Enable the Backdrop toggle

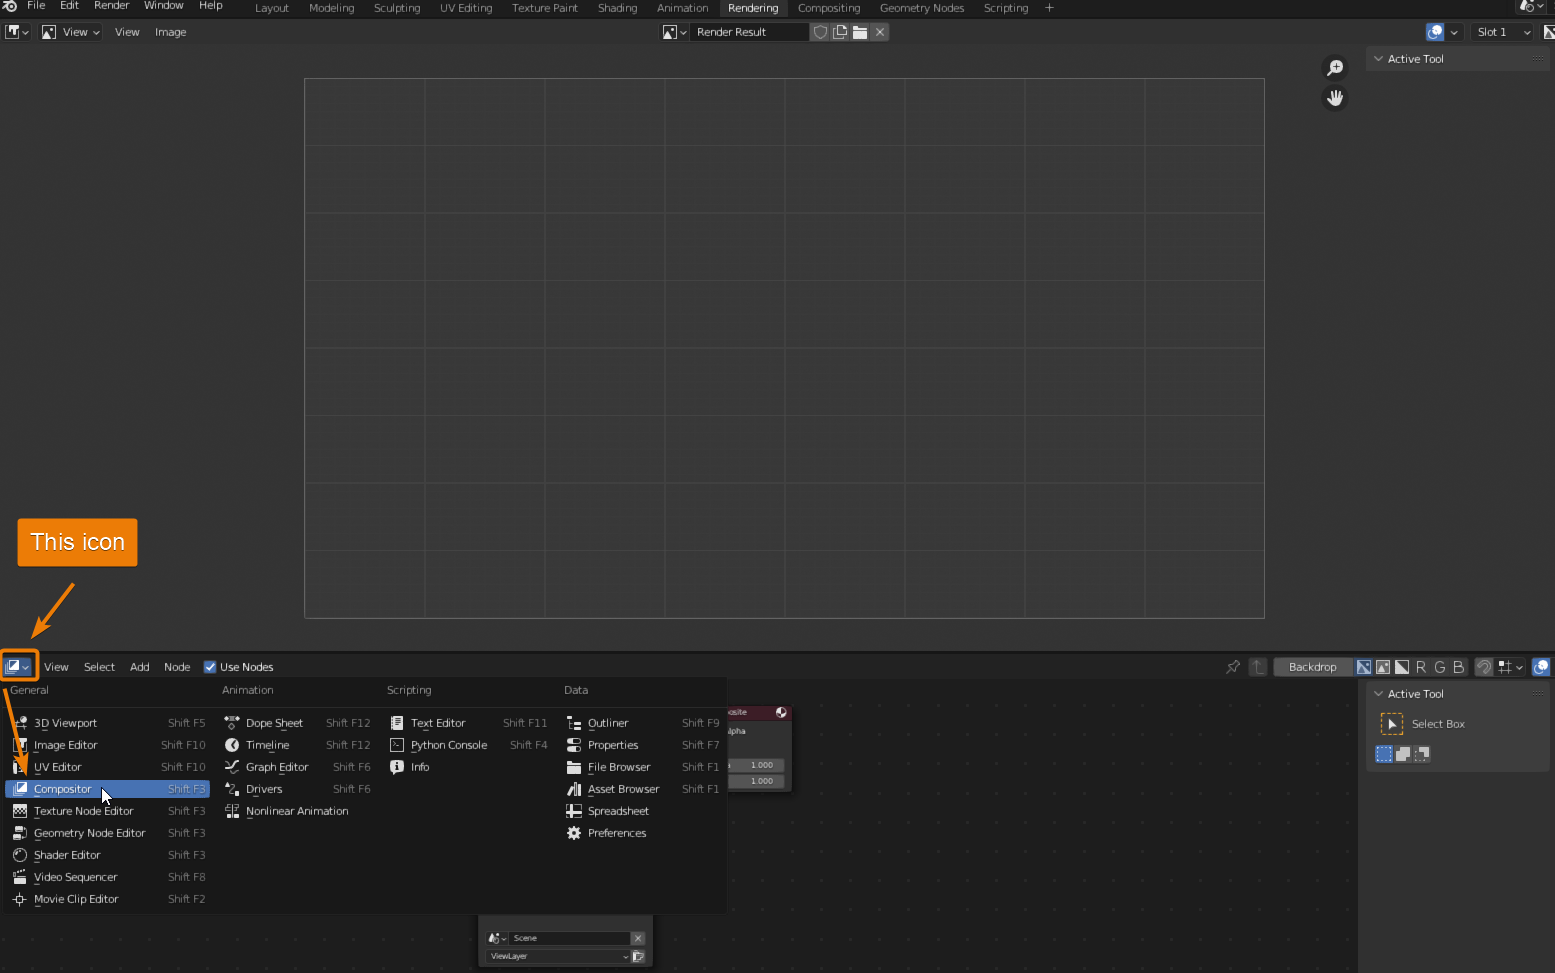[1312, 667]
